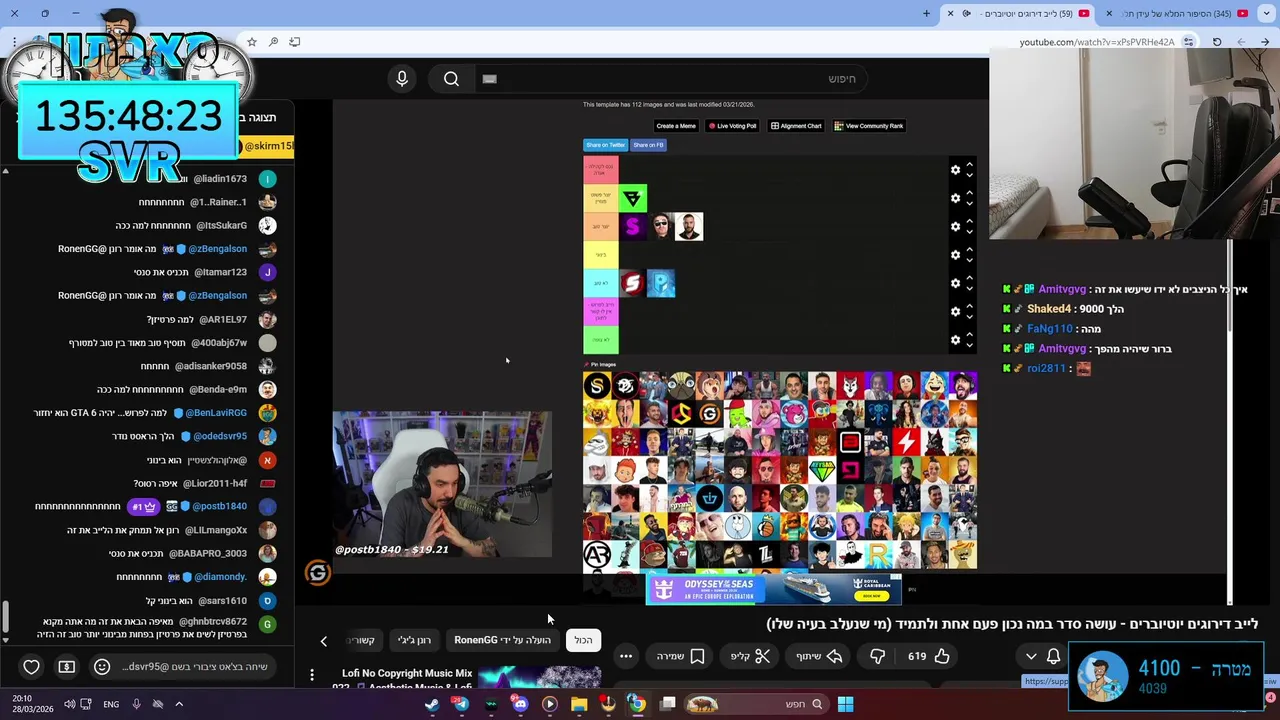The height and width of the screenshot is (720, 1280).
Task: Select the purple S logo in orange tier
Action: [x=633, y=227]
